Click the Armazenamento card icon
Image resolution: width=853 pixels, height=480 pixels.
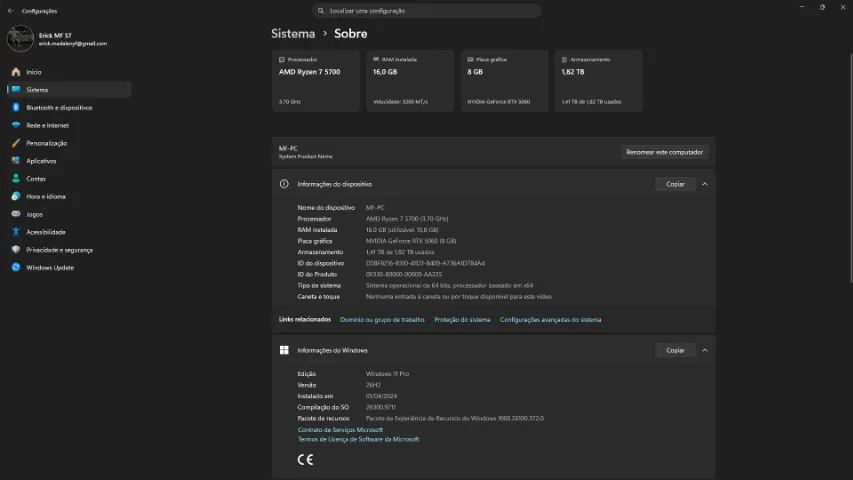564,59
